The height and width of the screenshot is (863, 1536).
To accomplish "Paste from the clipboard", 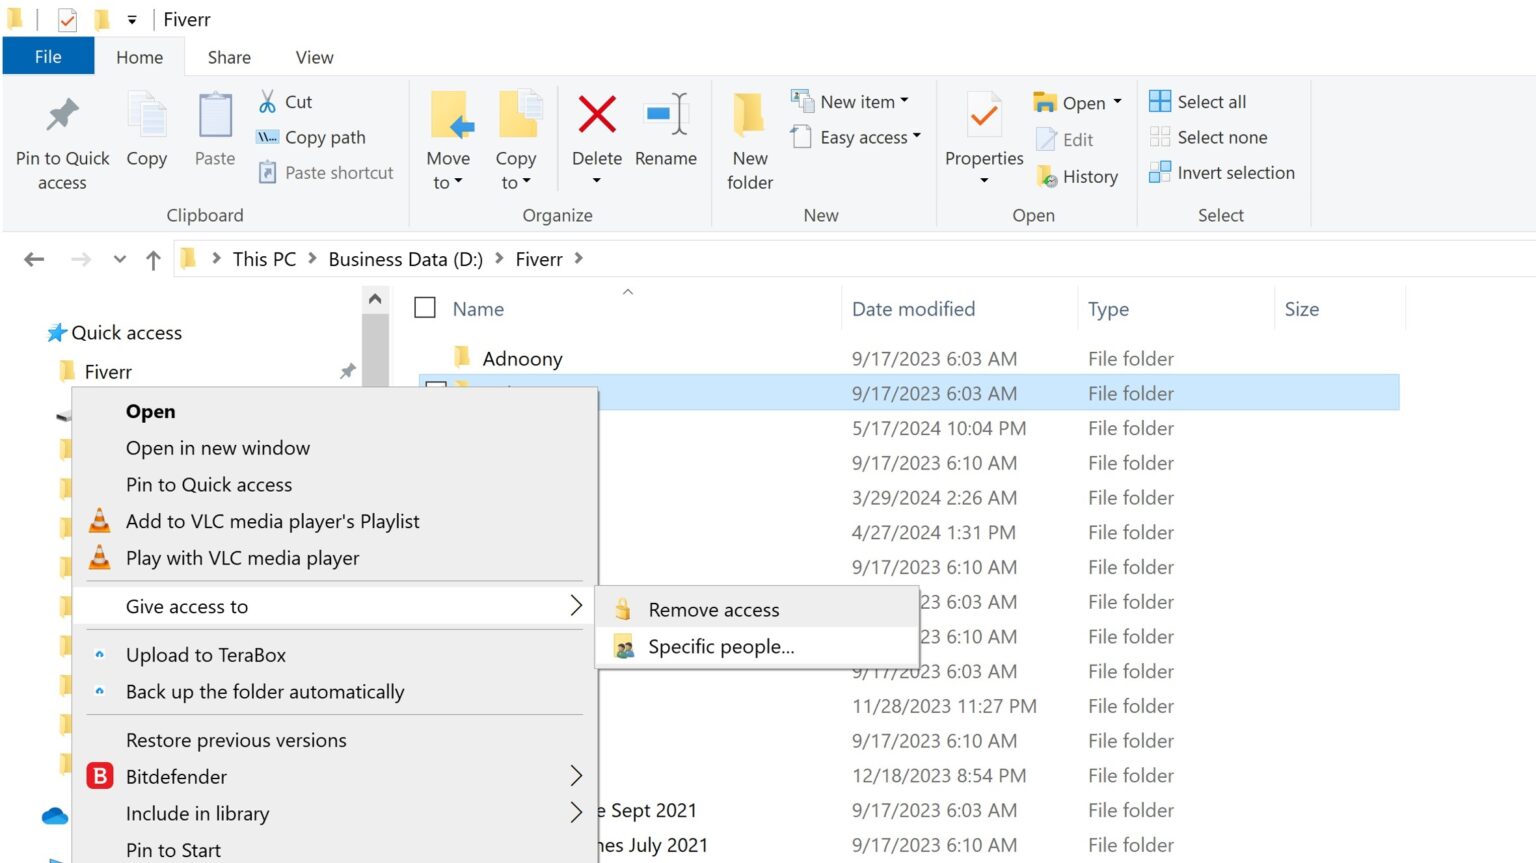I will point(213,132).
